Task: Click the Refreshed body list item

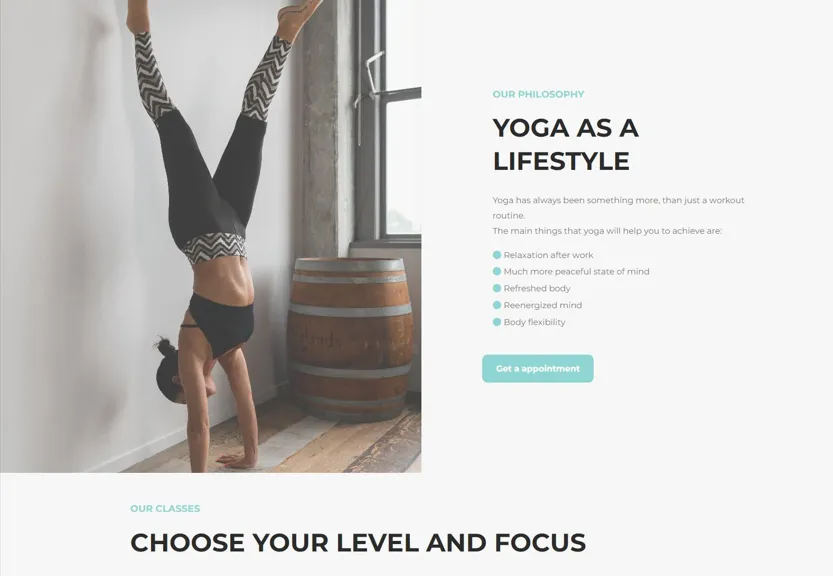Action: pyautogui.click(x=537, y=289)
